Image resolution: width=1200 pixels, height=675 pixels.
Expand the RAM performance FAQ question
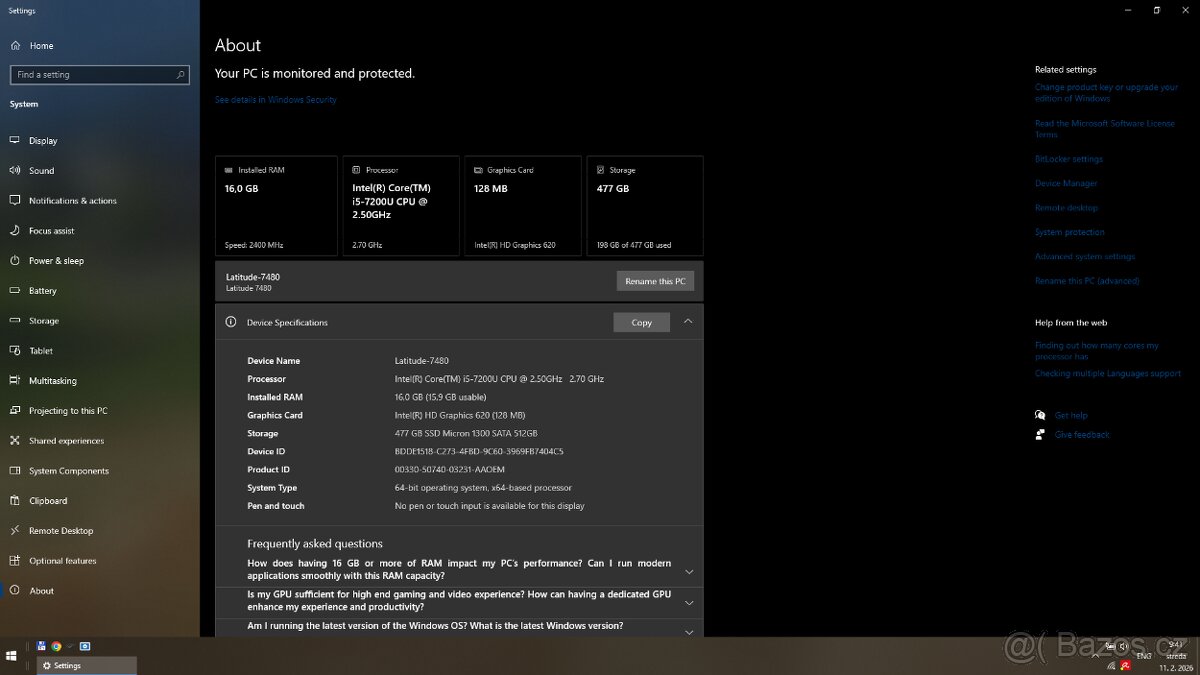(689, 568)
